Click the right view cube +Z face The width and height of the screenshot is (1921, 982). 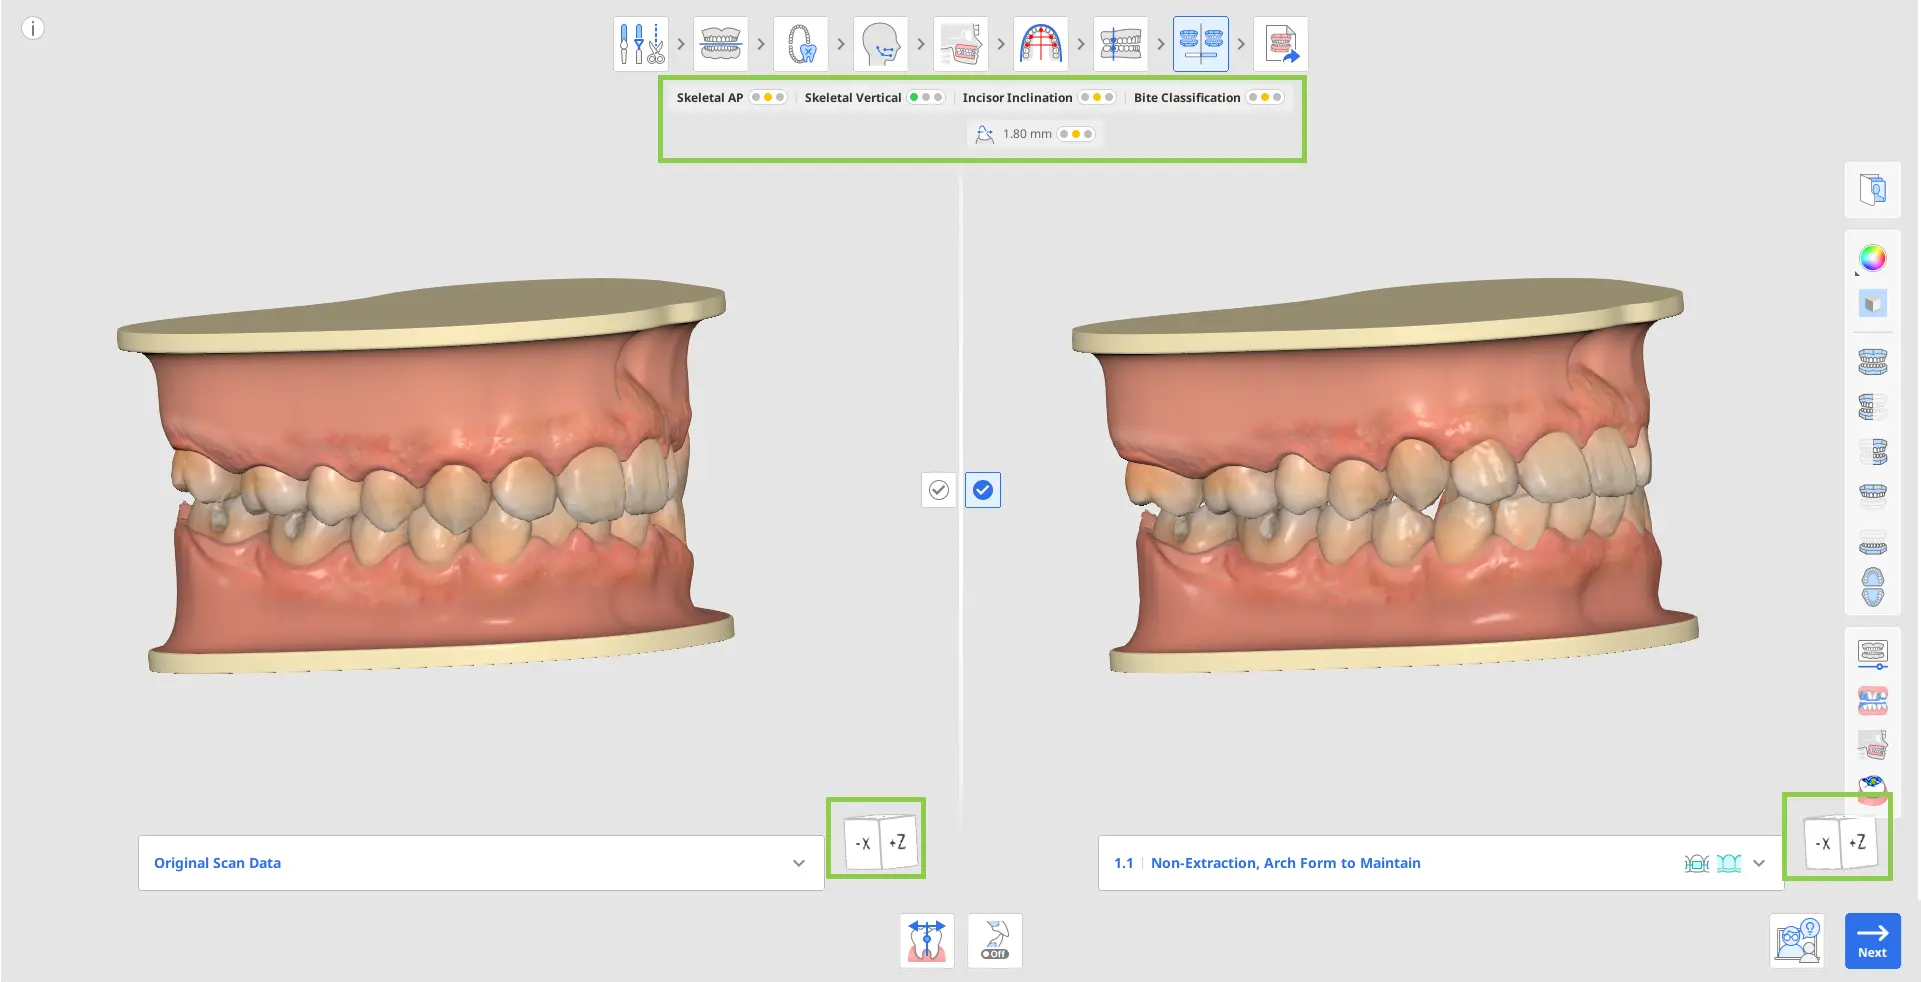tap(1858, 842)
